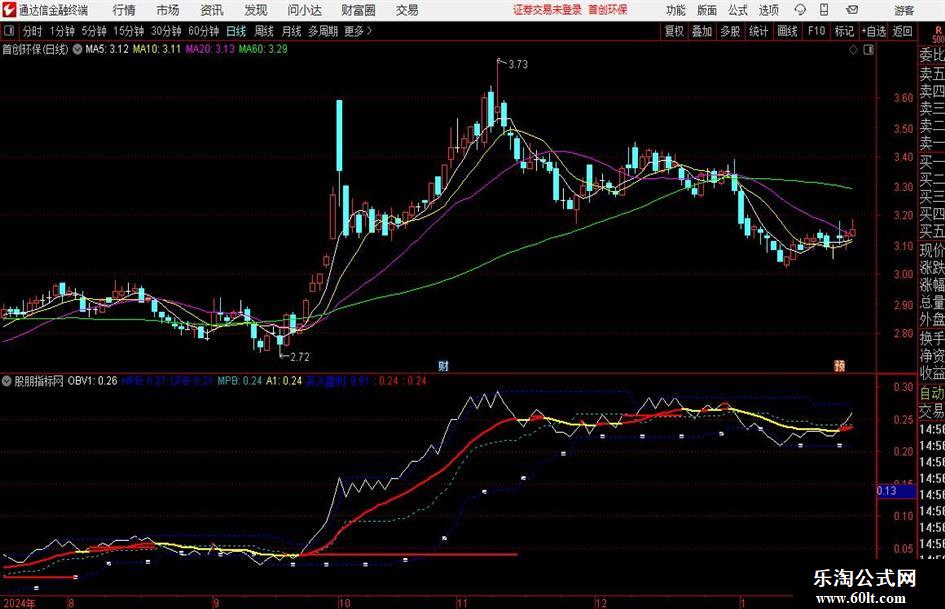Expand the 股朋指标网 indicator dropdown arrow
The image size is (945, 609).
(7, 381)
